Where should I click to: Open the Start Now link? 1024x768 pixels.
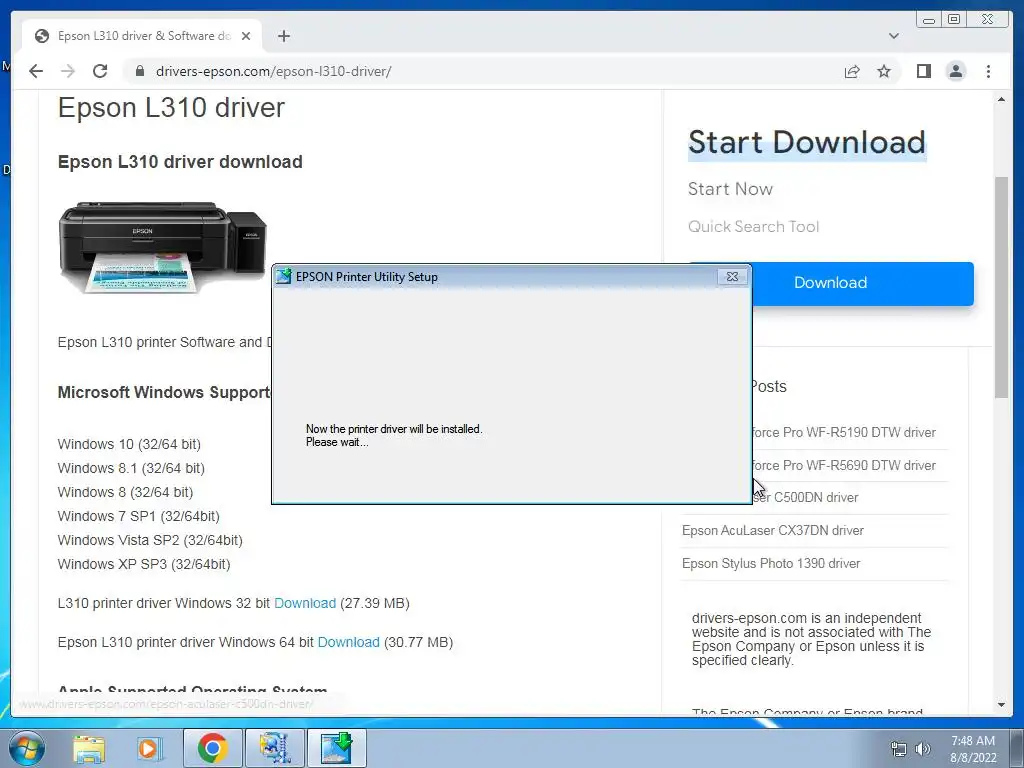coord(730,189)
